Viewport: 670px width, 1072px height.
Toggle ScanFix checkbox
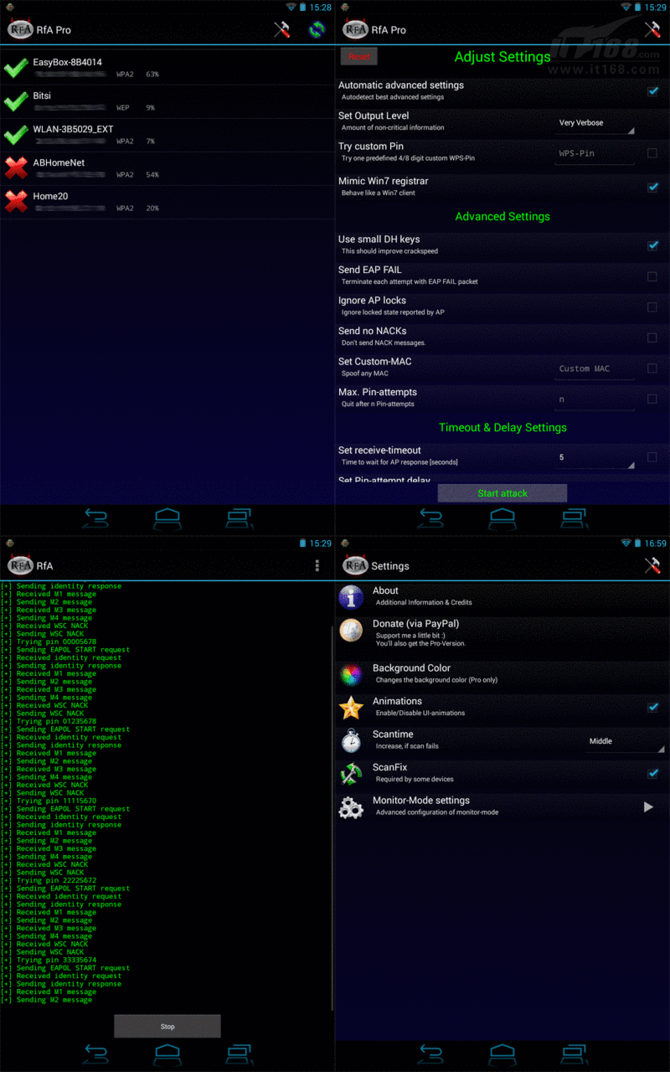coord(652,773)
